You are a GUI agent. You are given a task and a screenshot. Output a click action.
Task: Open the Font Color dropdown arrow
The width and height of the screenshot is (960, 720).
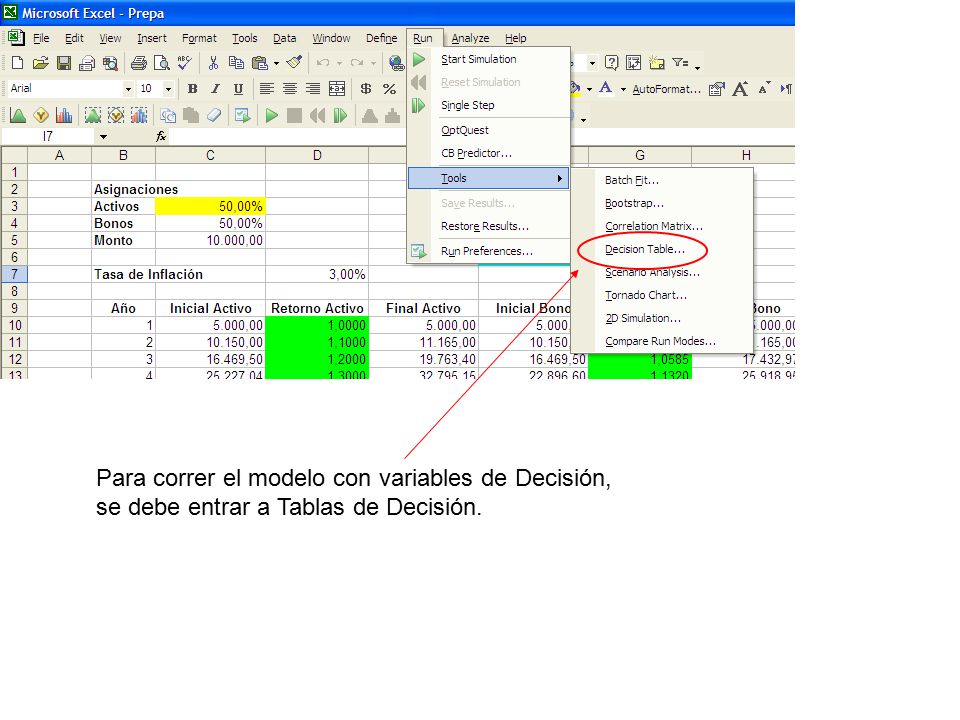tap(623, 89)
